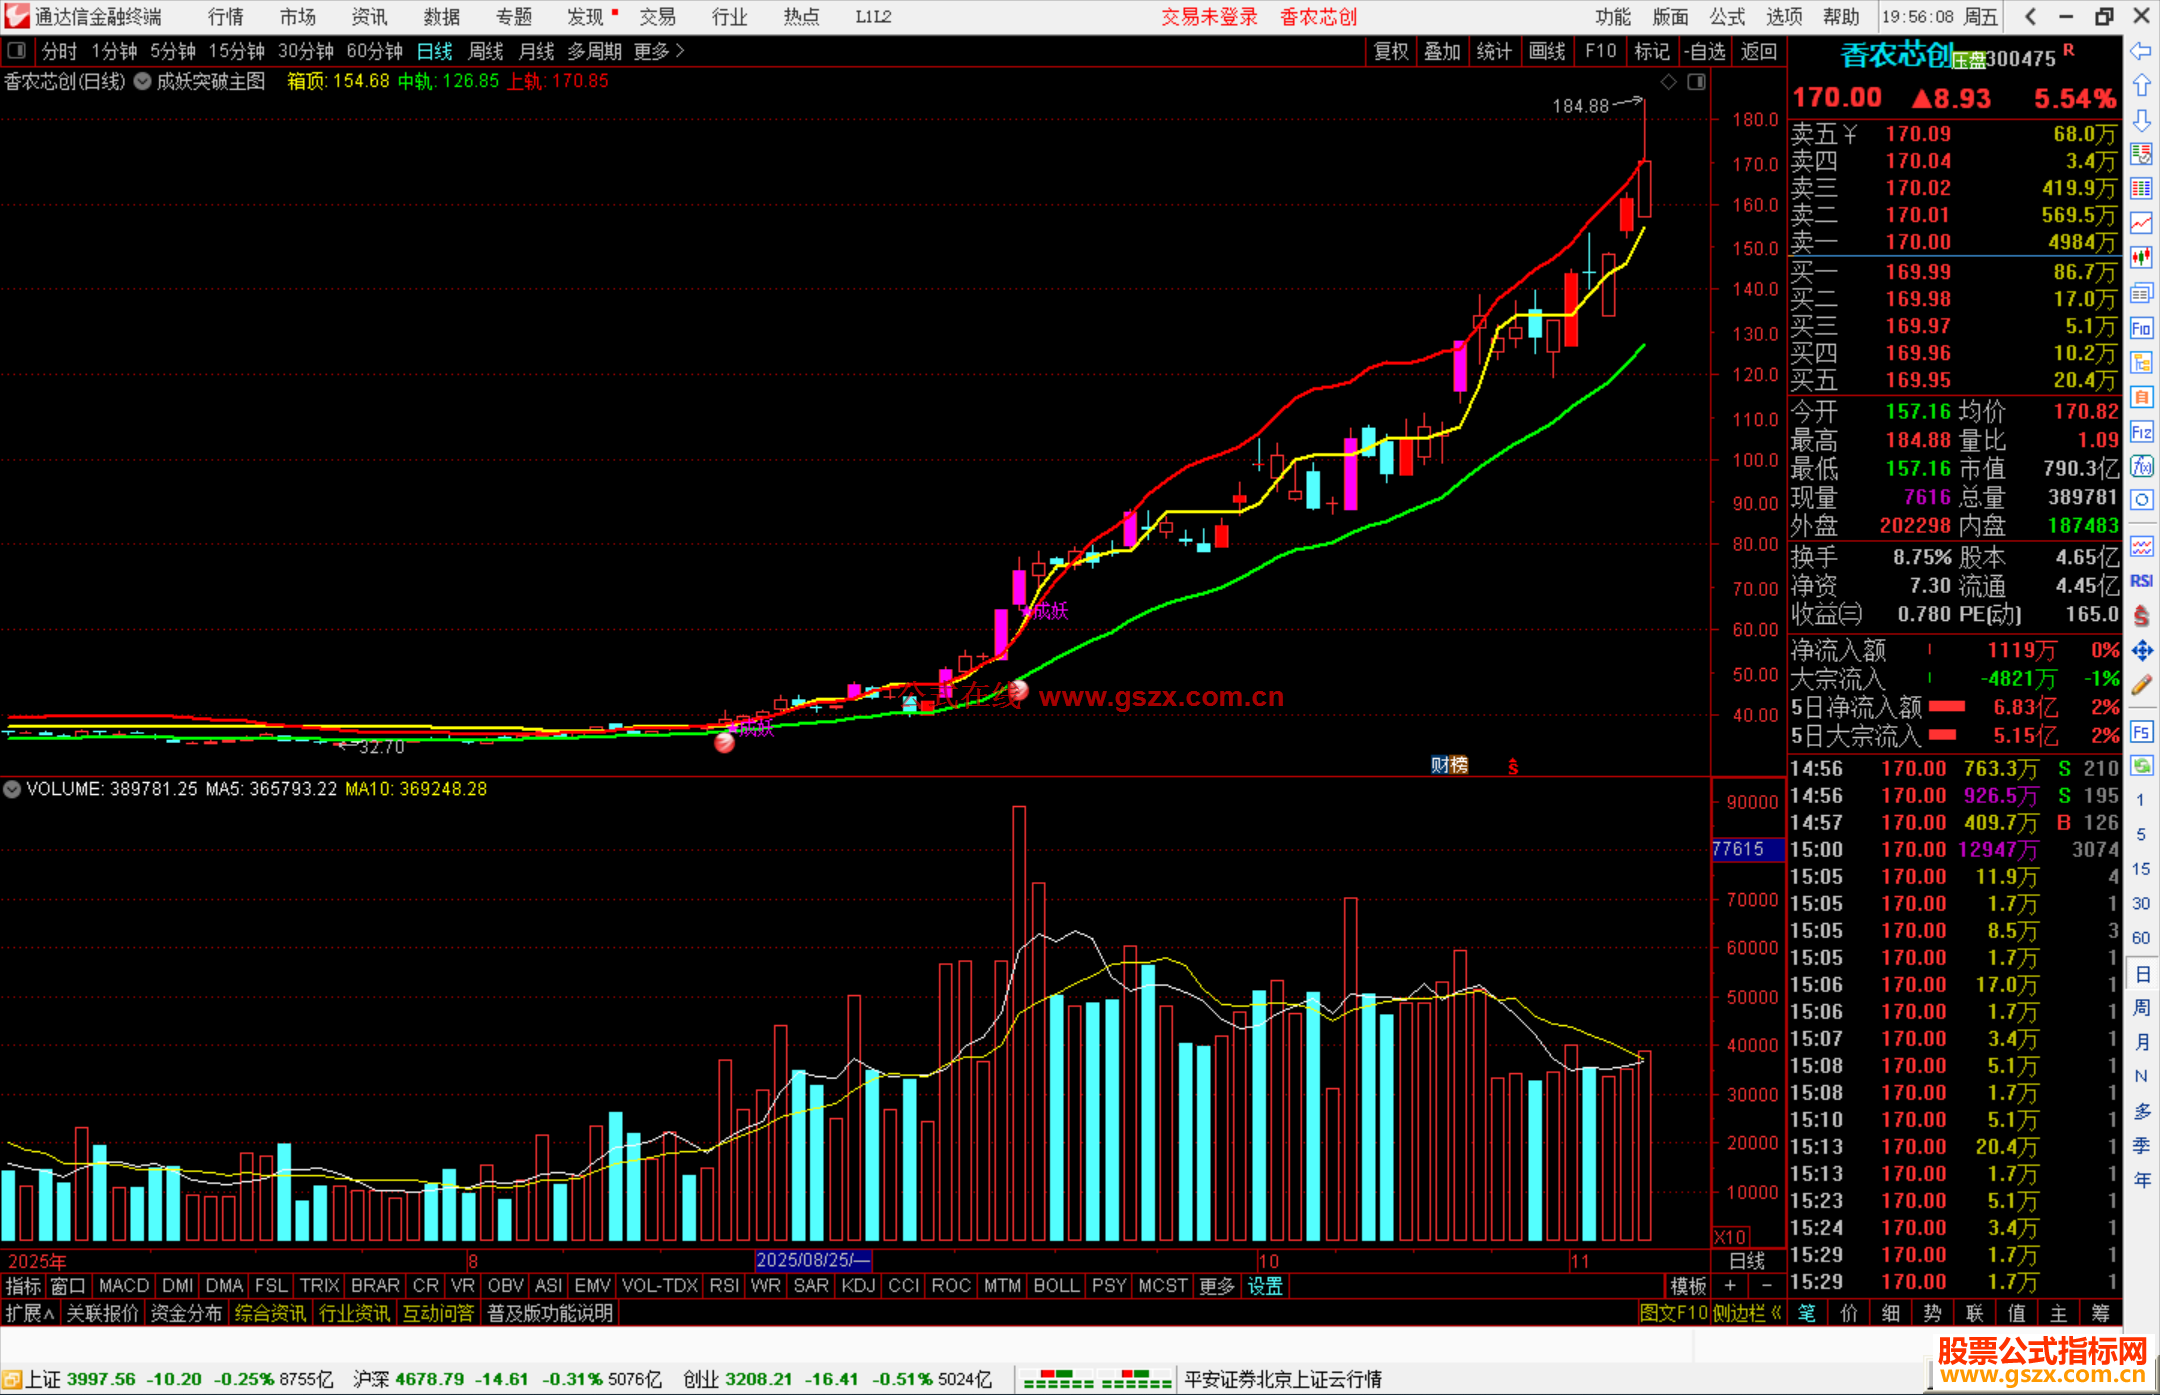Click the blue left arrow sidebar icon

pyautogui.click(x=2141, y=51)
